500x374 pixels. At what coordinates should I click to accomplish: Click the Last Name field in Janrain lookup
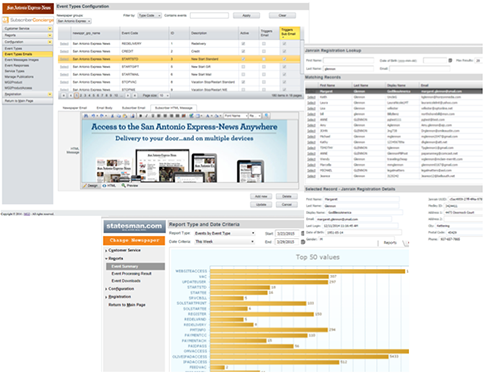coord(348,69)
